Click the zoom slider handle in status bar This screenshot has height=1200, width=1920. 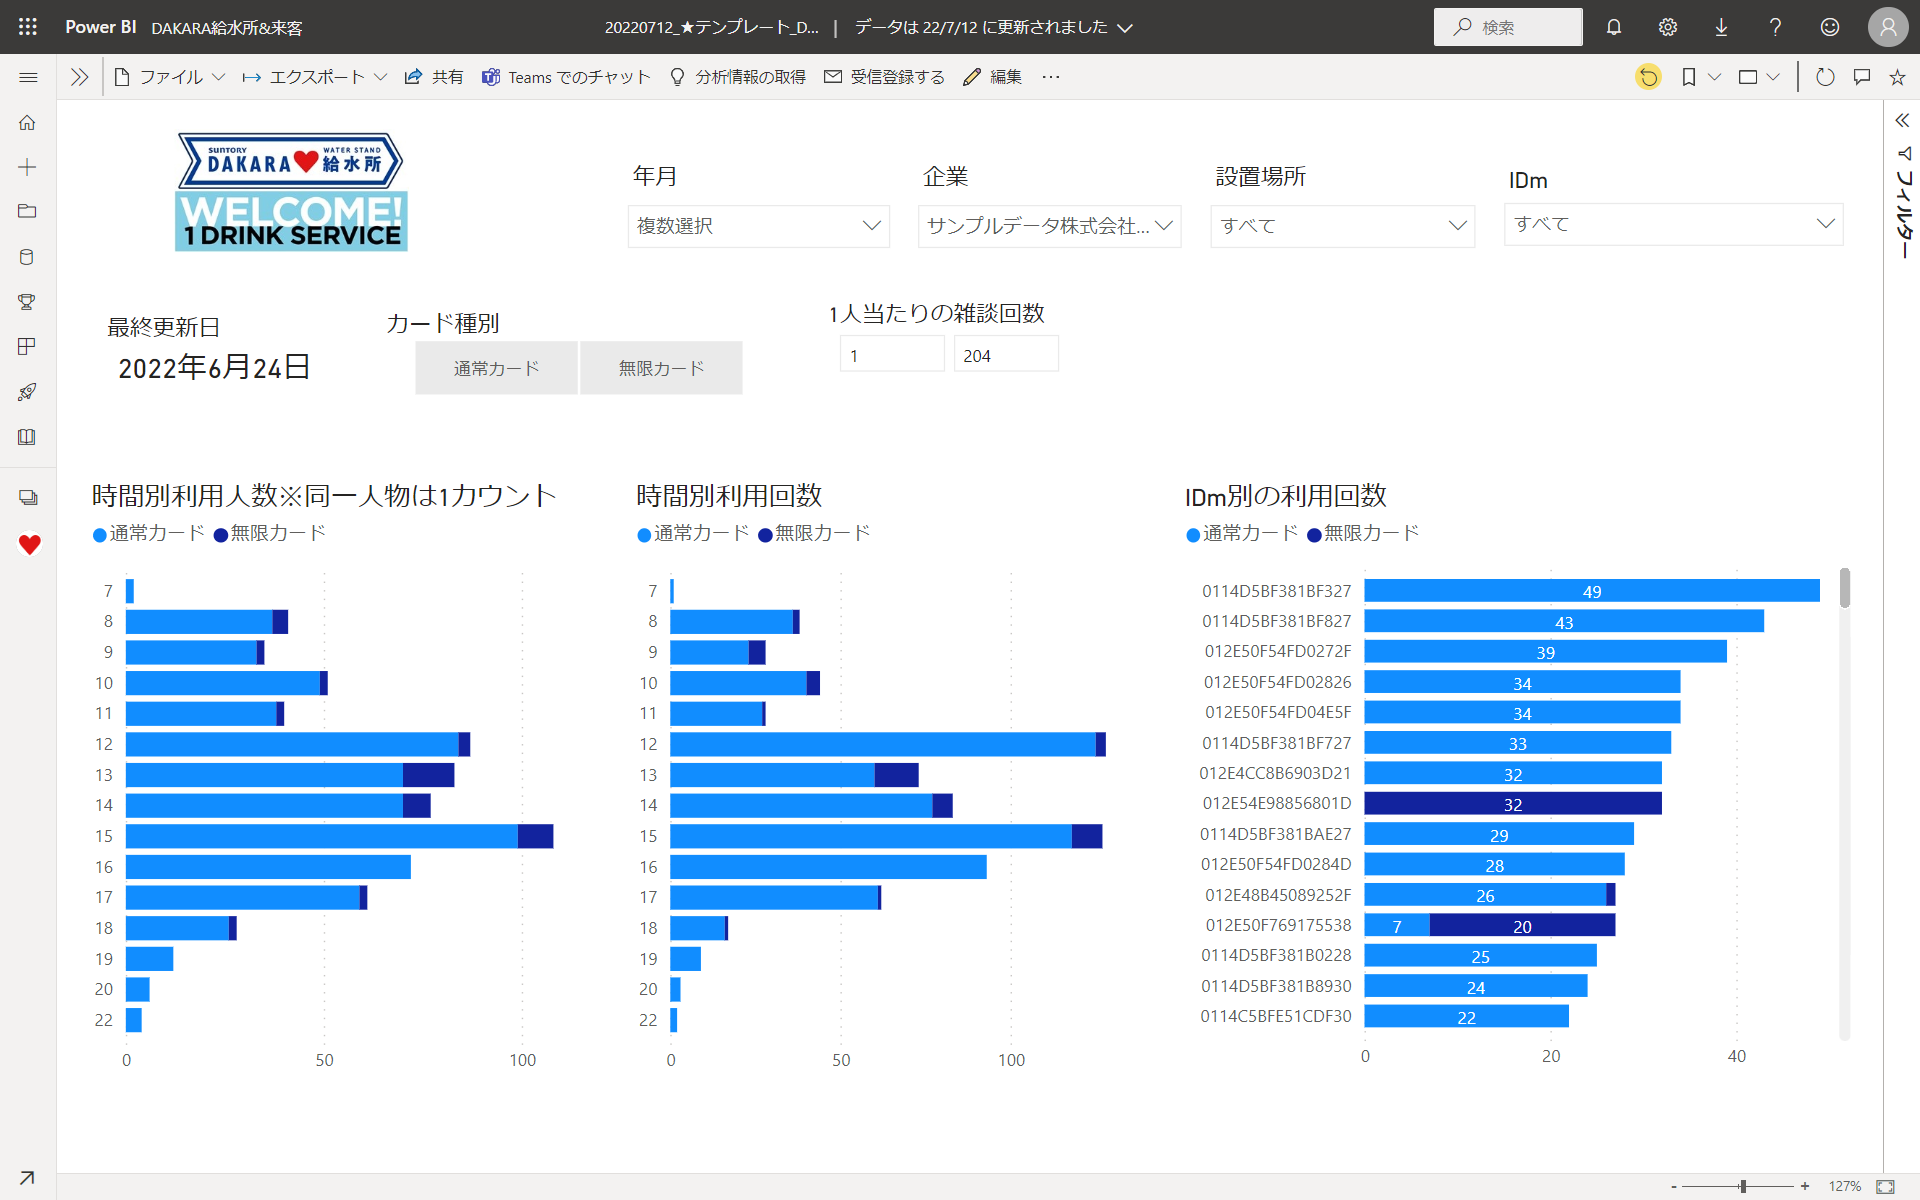[x=1742, y=1186]
